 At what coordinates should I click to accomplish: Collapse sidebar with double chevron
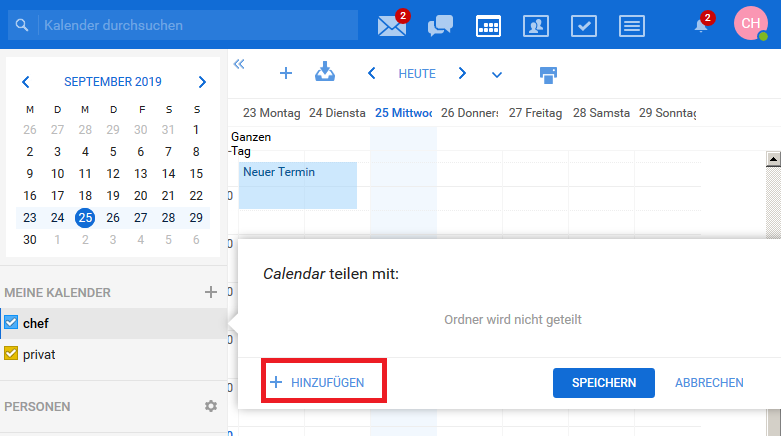coord(239,64)
